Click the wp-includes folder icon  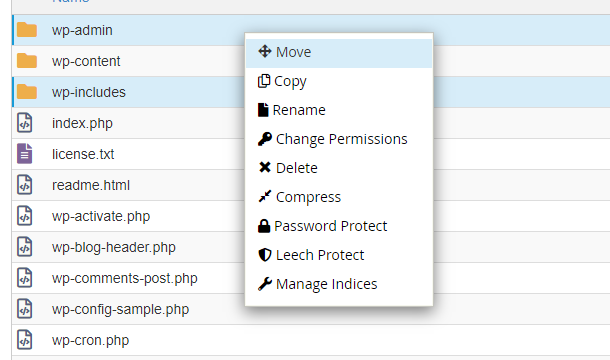click(x=27, y=92)
